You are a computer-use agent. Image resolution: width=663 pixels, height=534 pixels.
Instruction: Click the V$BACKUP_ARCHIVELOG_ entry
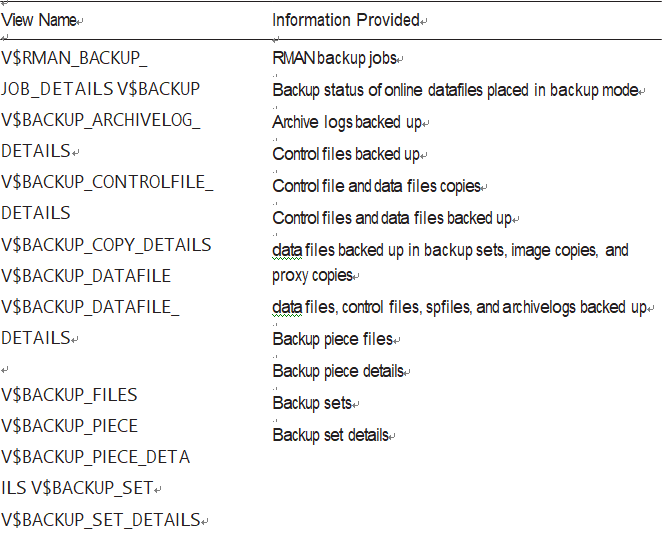point(101,120)
